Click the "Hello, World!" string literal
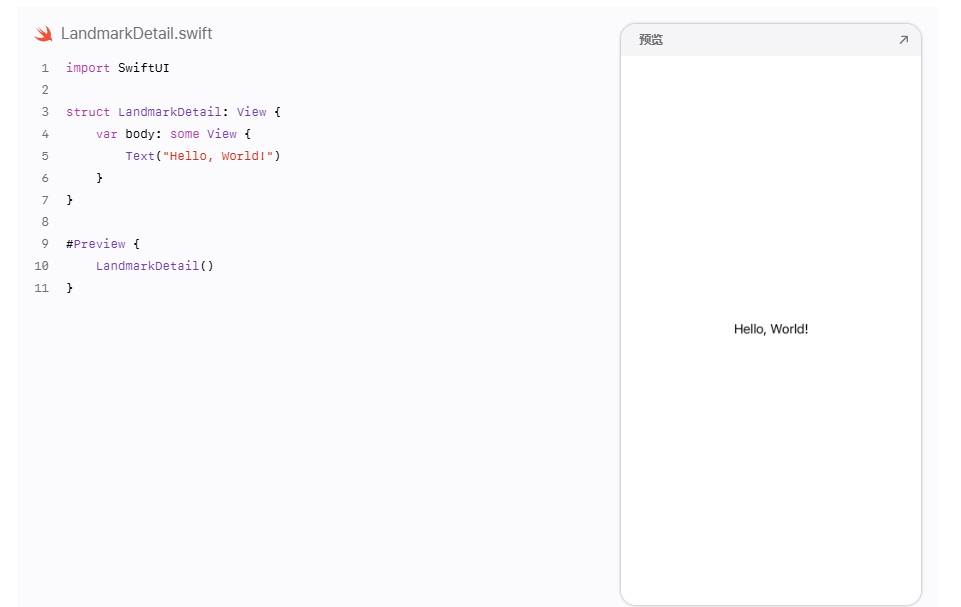This screenshot has height=607, width=961. point(218,156)
